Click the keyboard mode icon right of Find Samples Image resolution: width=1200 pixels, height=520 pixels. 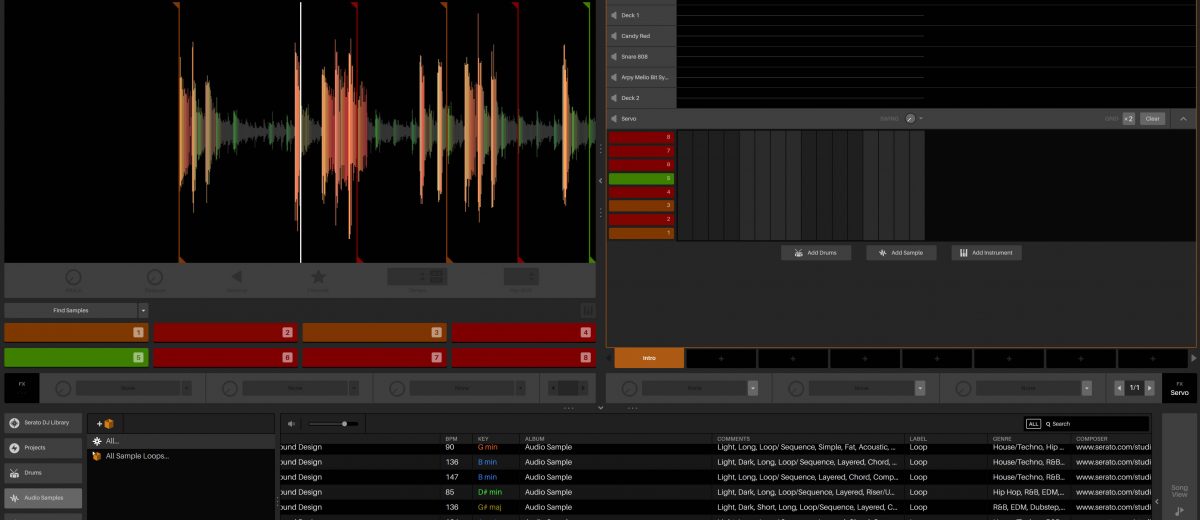(x=588, y=311)
